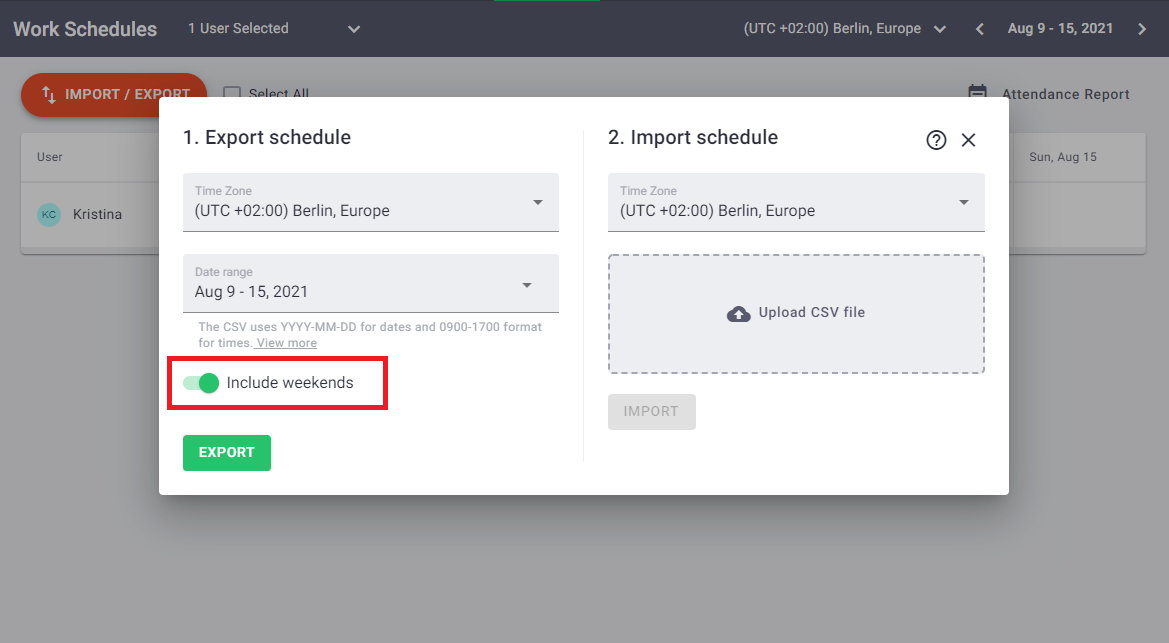Go to previous week with left chevron
The width and height of the screenshot is (1169, 643).
(978, 29)
